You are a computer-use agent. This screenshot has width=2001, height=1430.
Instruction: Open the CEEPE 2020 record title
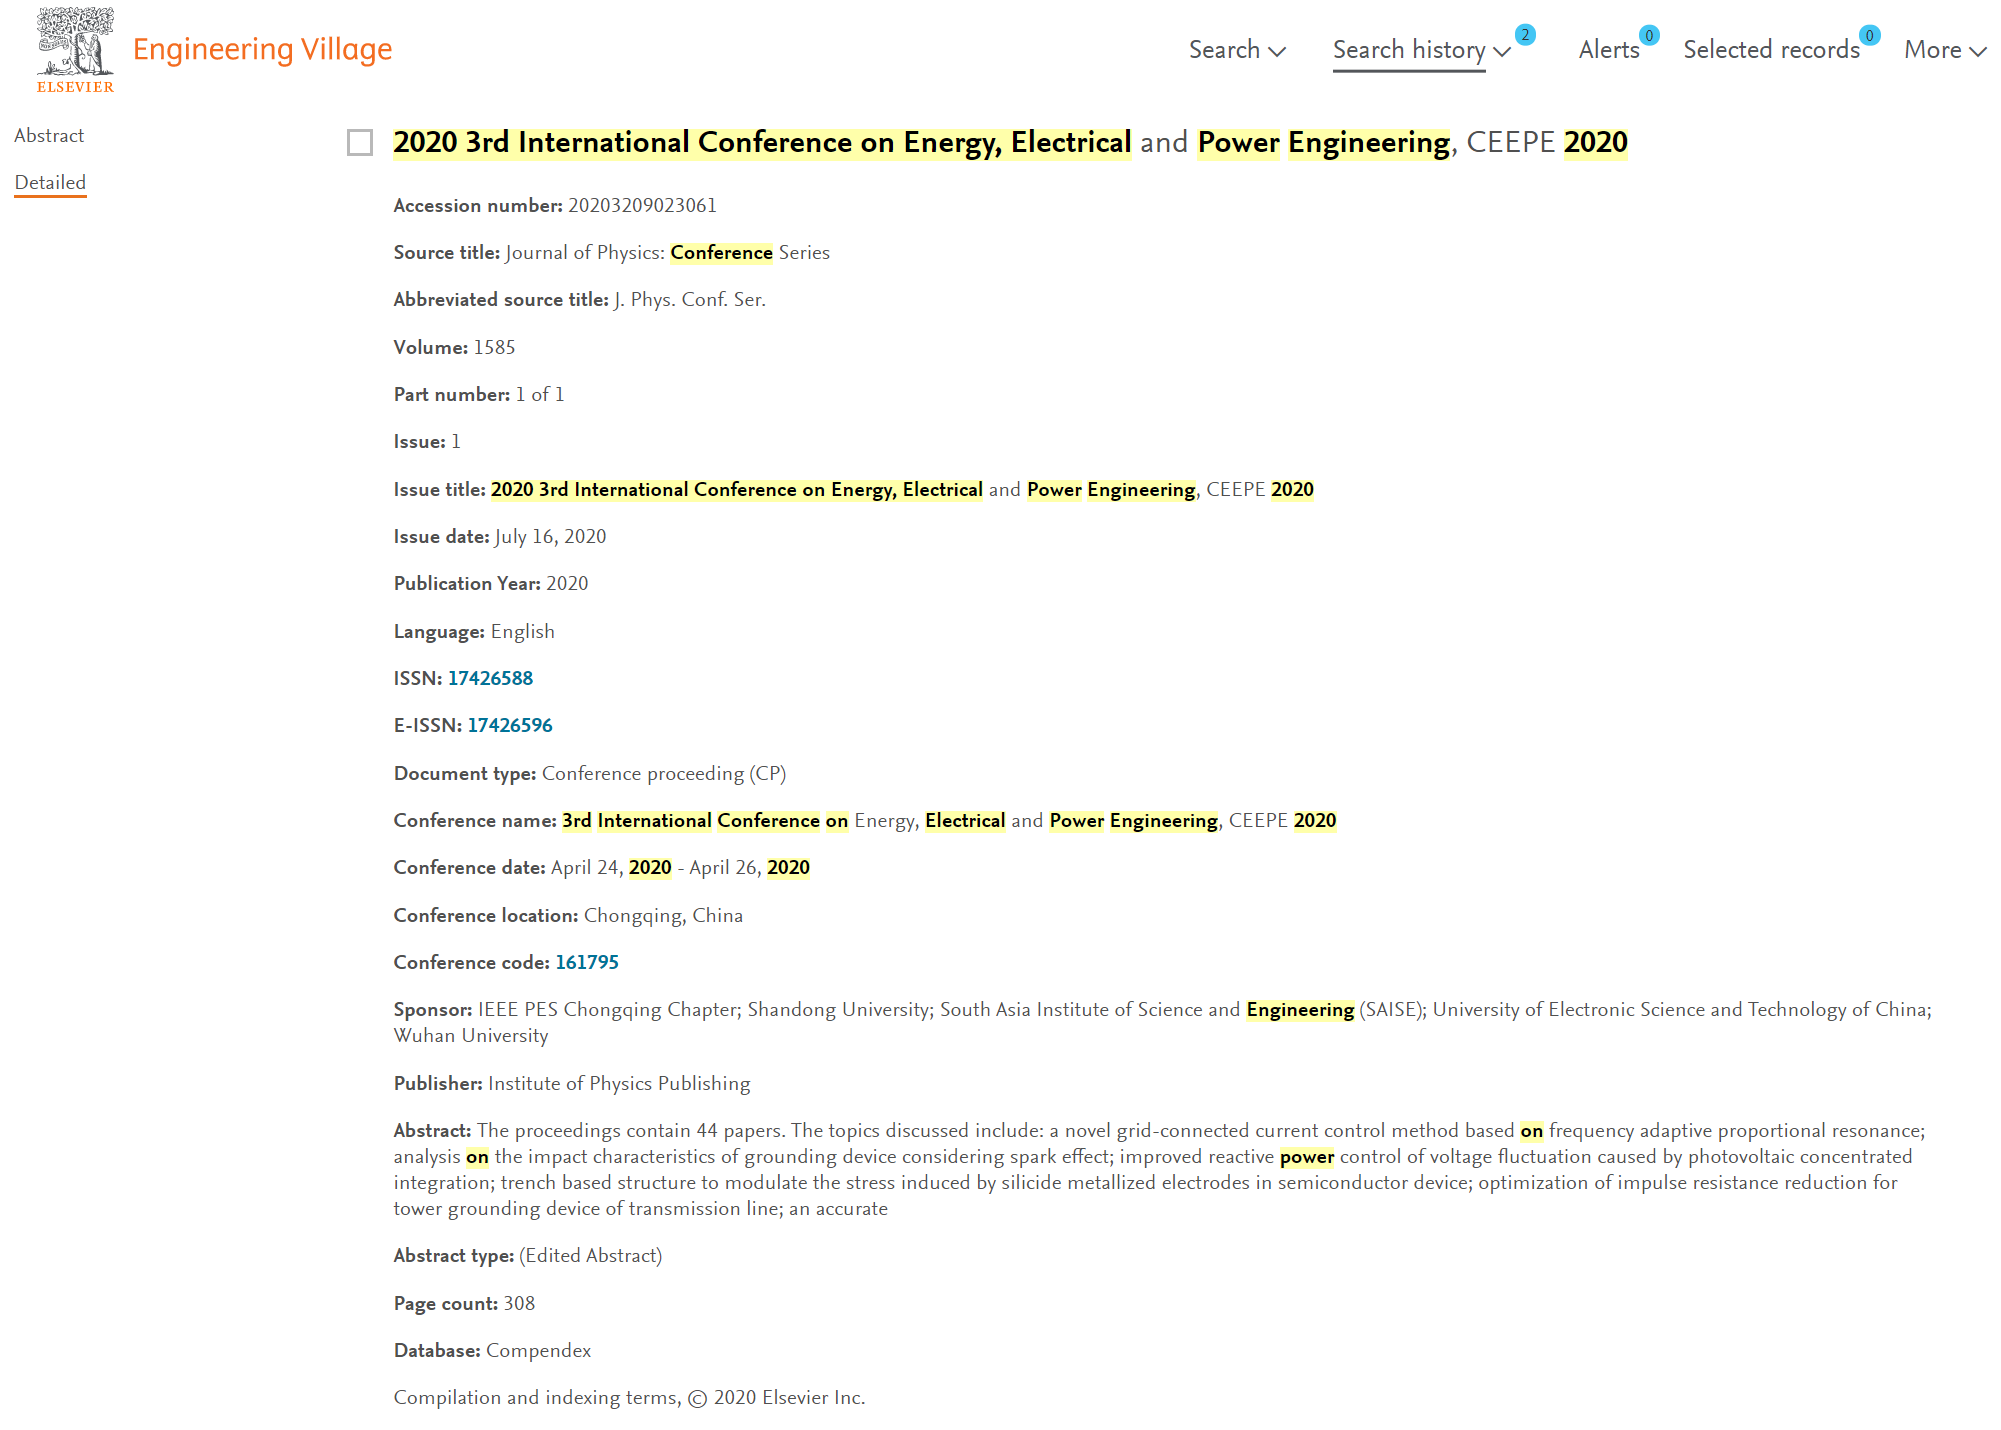tap(1010, 143)
